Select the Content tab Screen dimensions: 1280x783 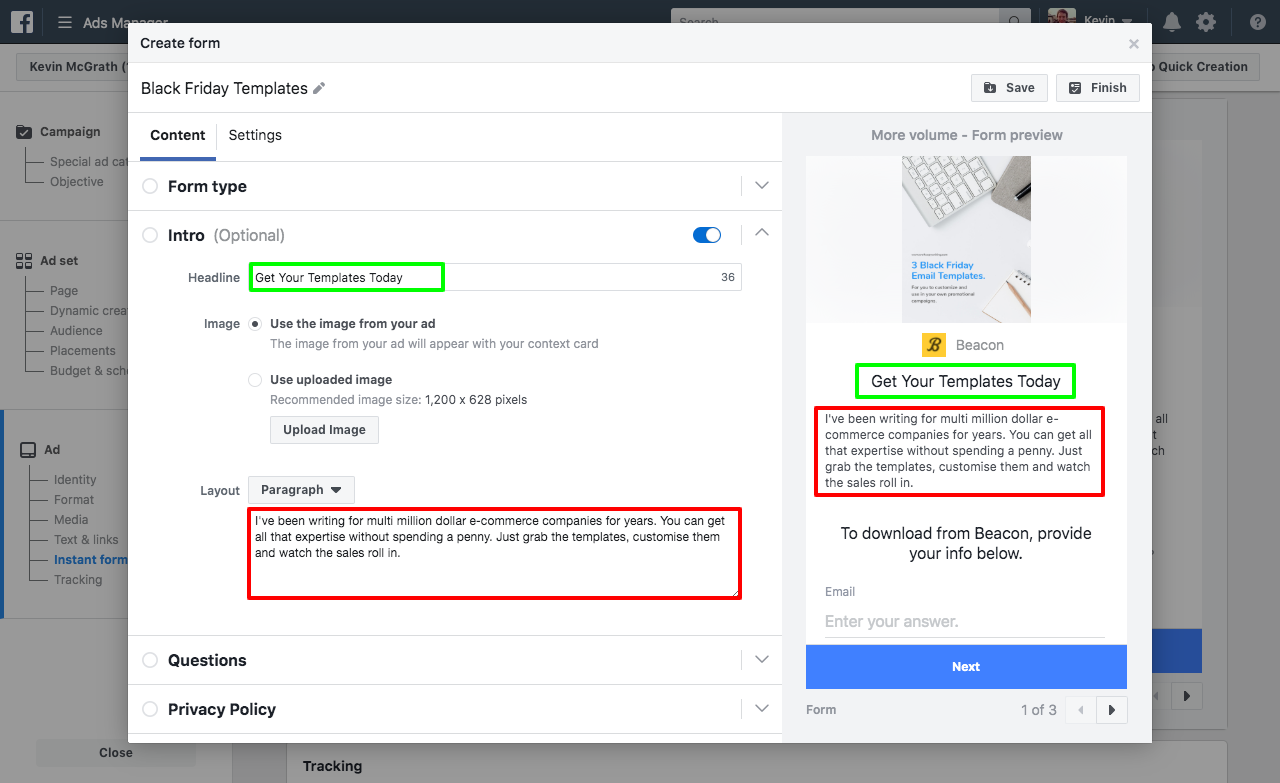click(x=177, y=135)
